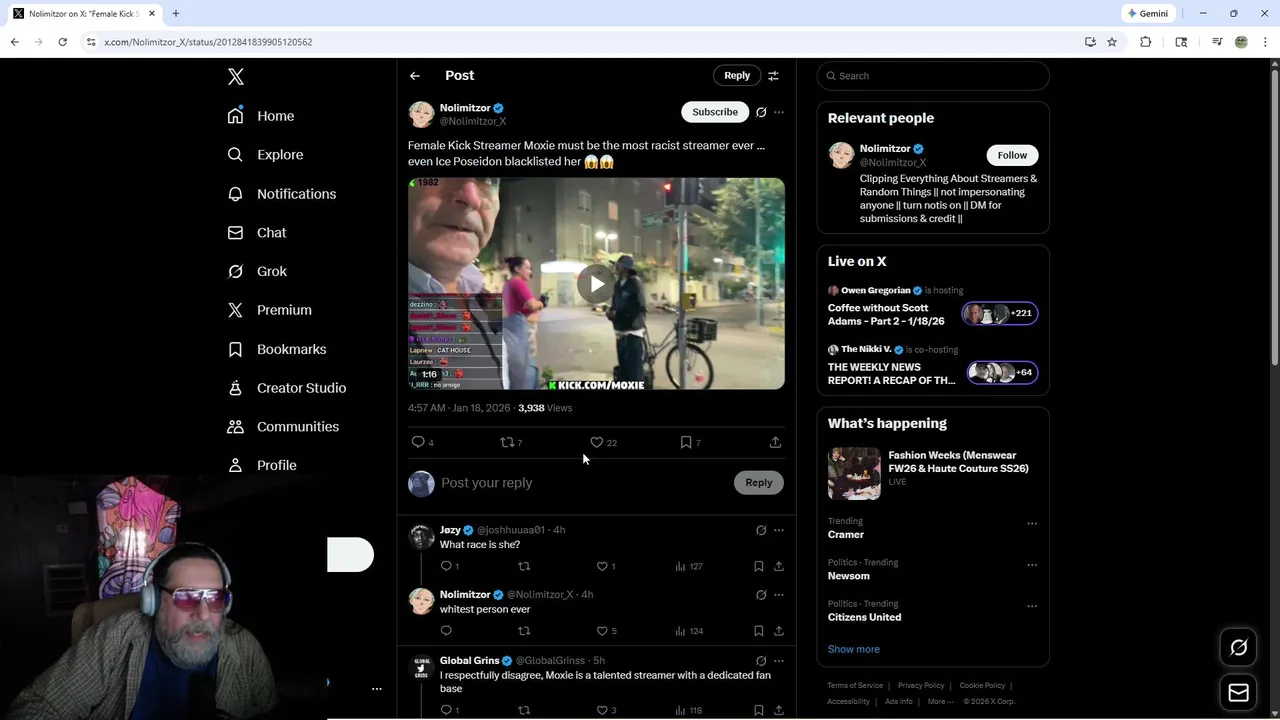Open main post more options menu
The height and width of the screenshot is (720, 1280).
tap(779, 112)
